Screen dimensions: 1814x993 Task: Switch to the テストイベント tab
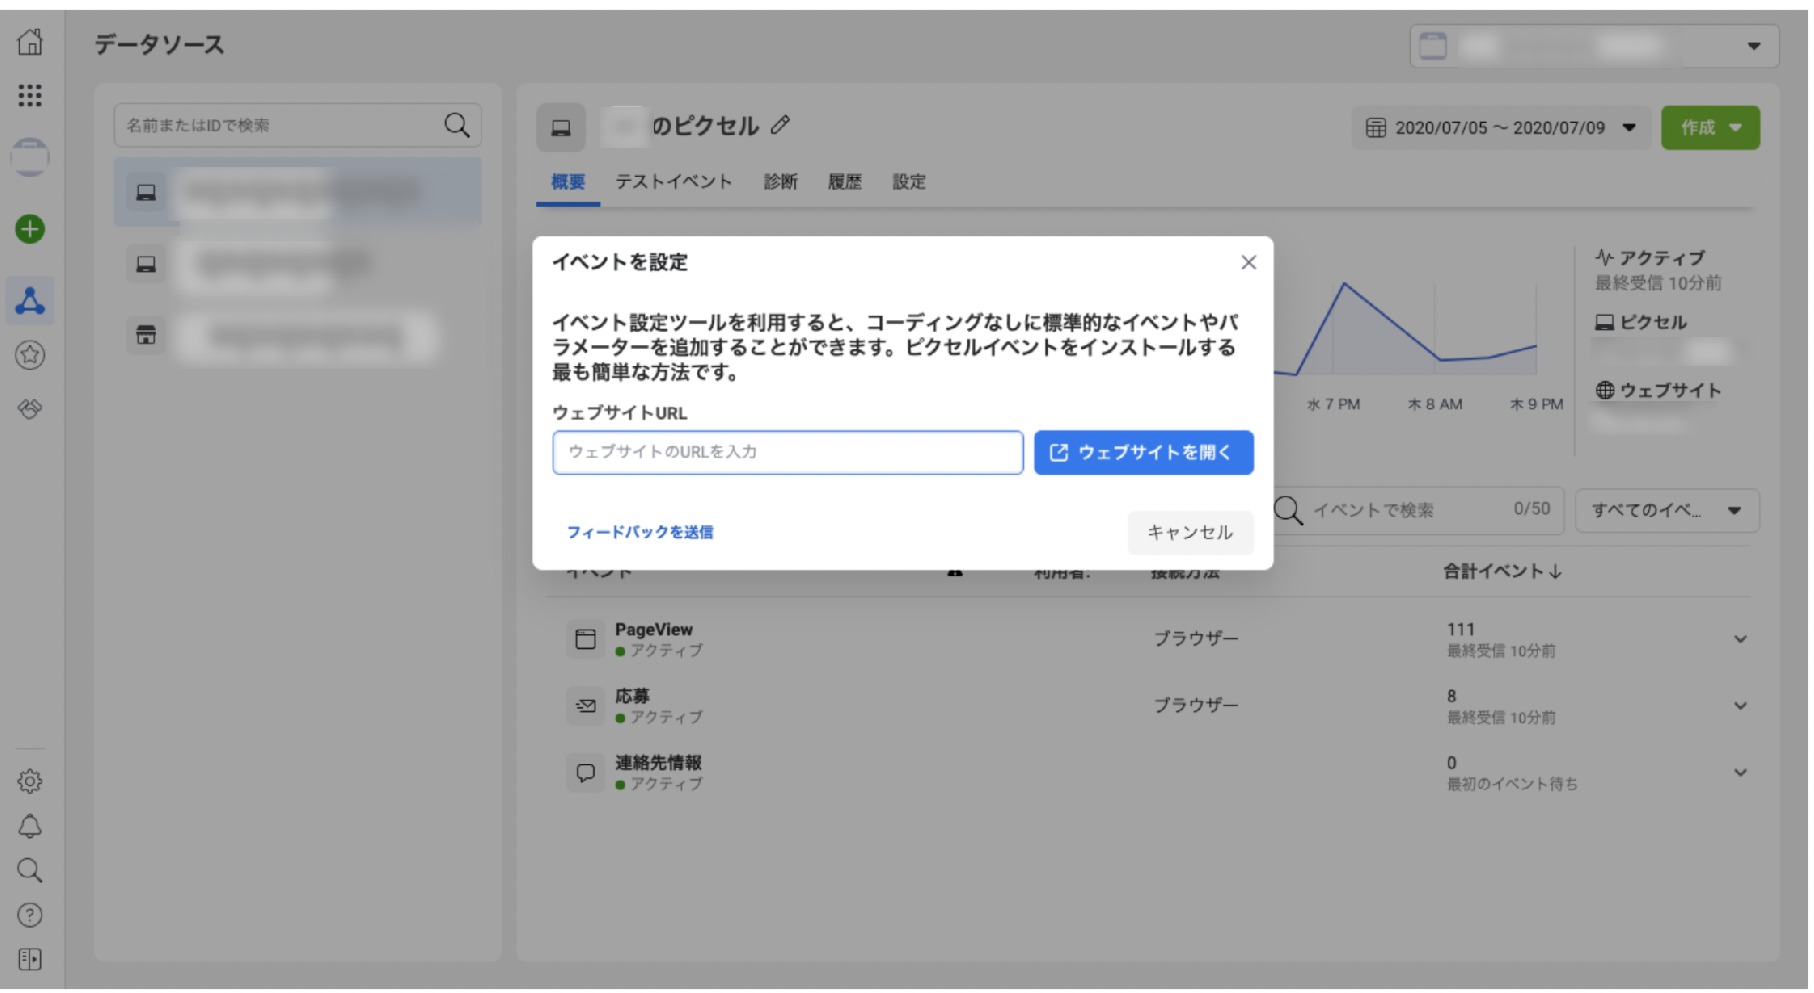coord(673,182)
